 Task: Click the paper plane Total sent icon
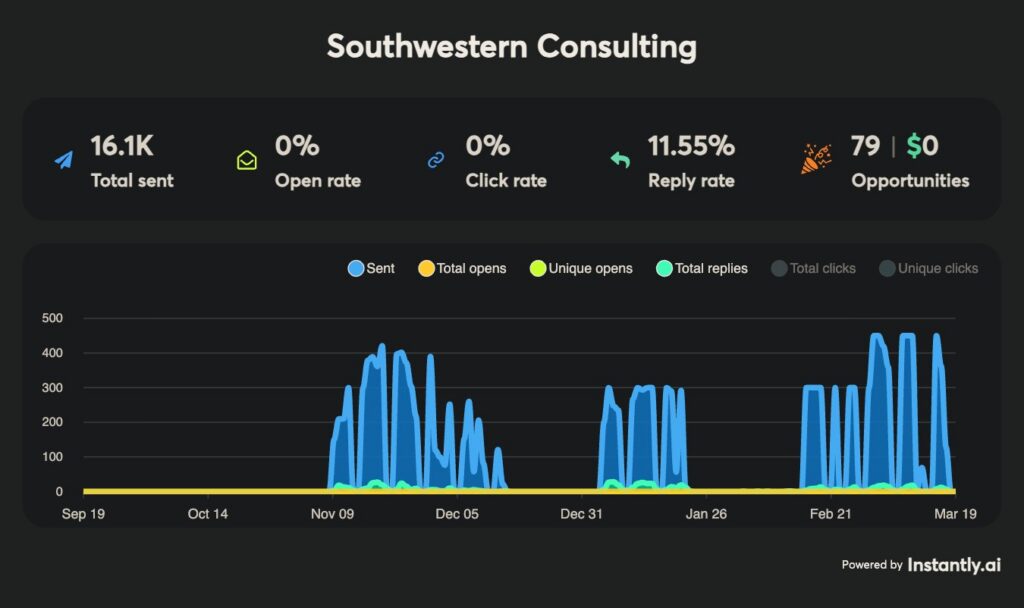[x=64, y=160]
